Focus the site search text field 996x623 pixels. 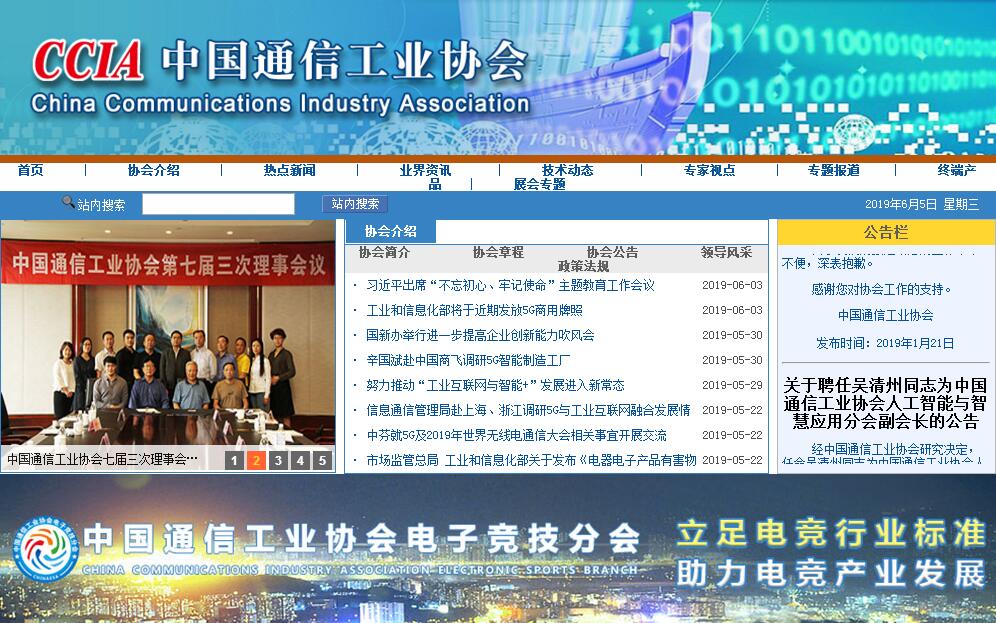click(x=218, y=204)
